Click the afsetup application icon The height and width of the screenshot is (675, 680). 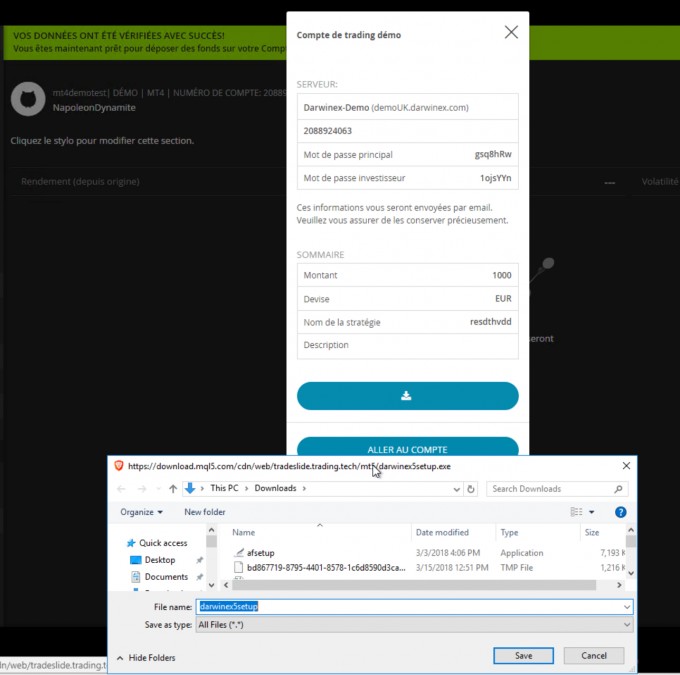tap(239, 552)
